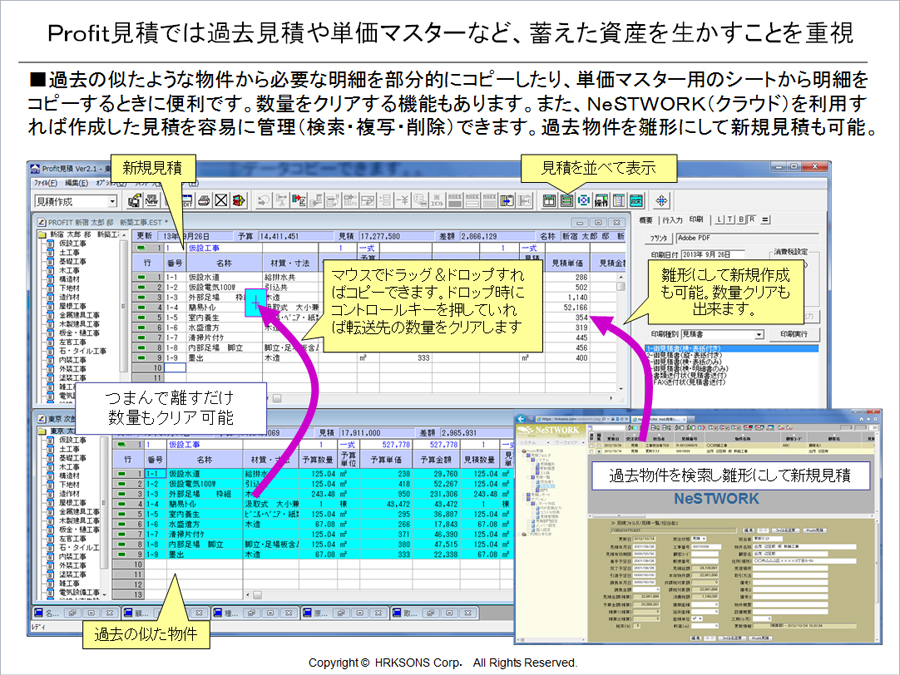Select 石・タイル工事 in the upper window tree

82,351
